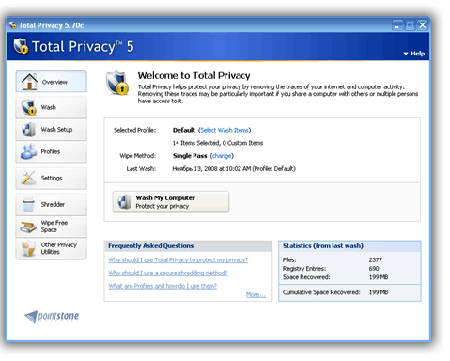Click the Frequently Asked Questions heading

coord(151,246)
